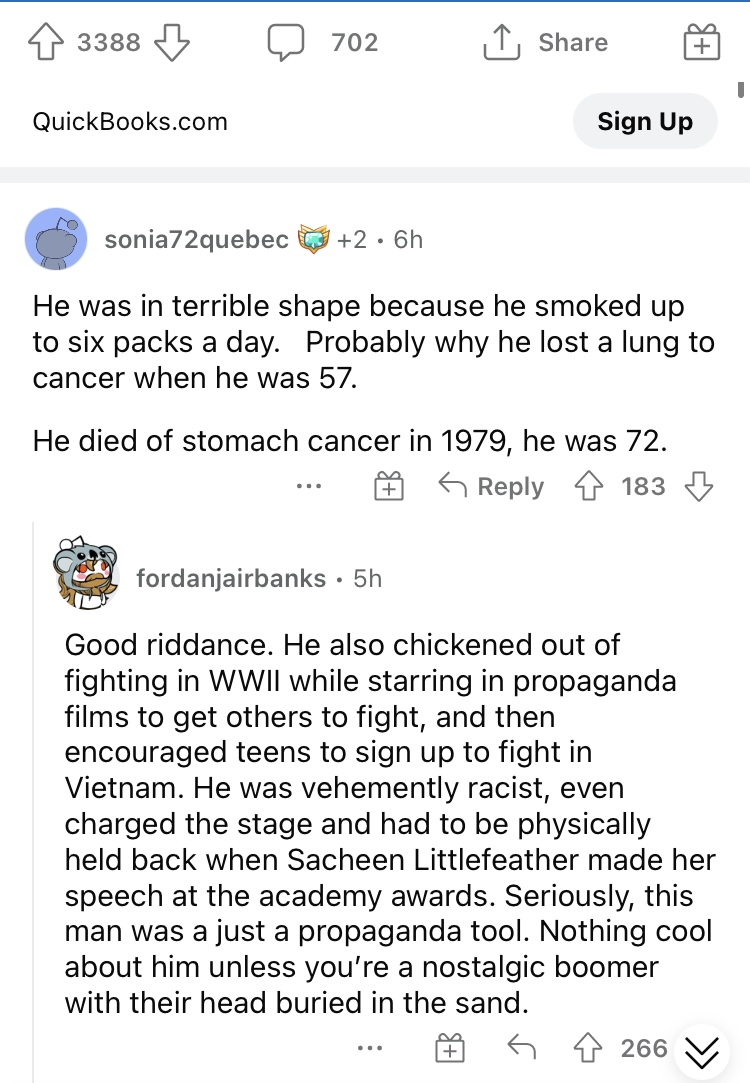Jump to next comment with double chevron

click(702, 1053)
